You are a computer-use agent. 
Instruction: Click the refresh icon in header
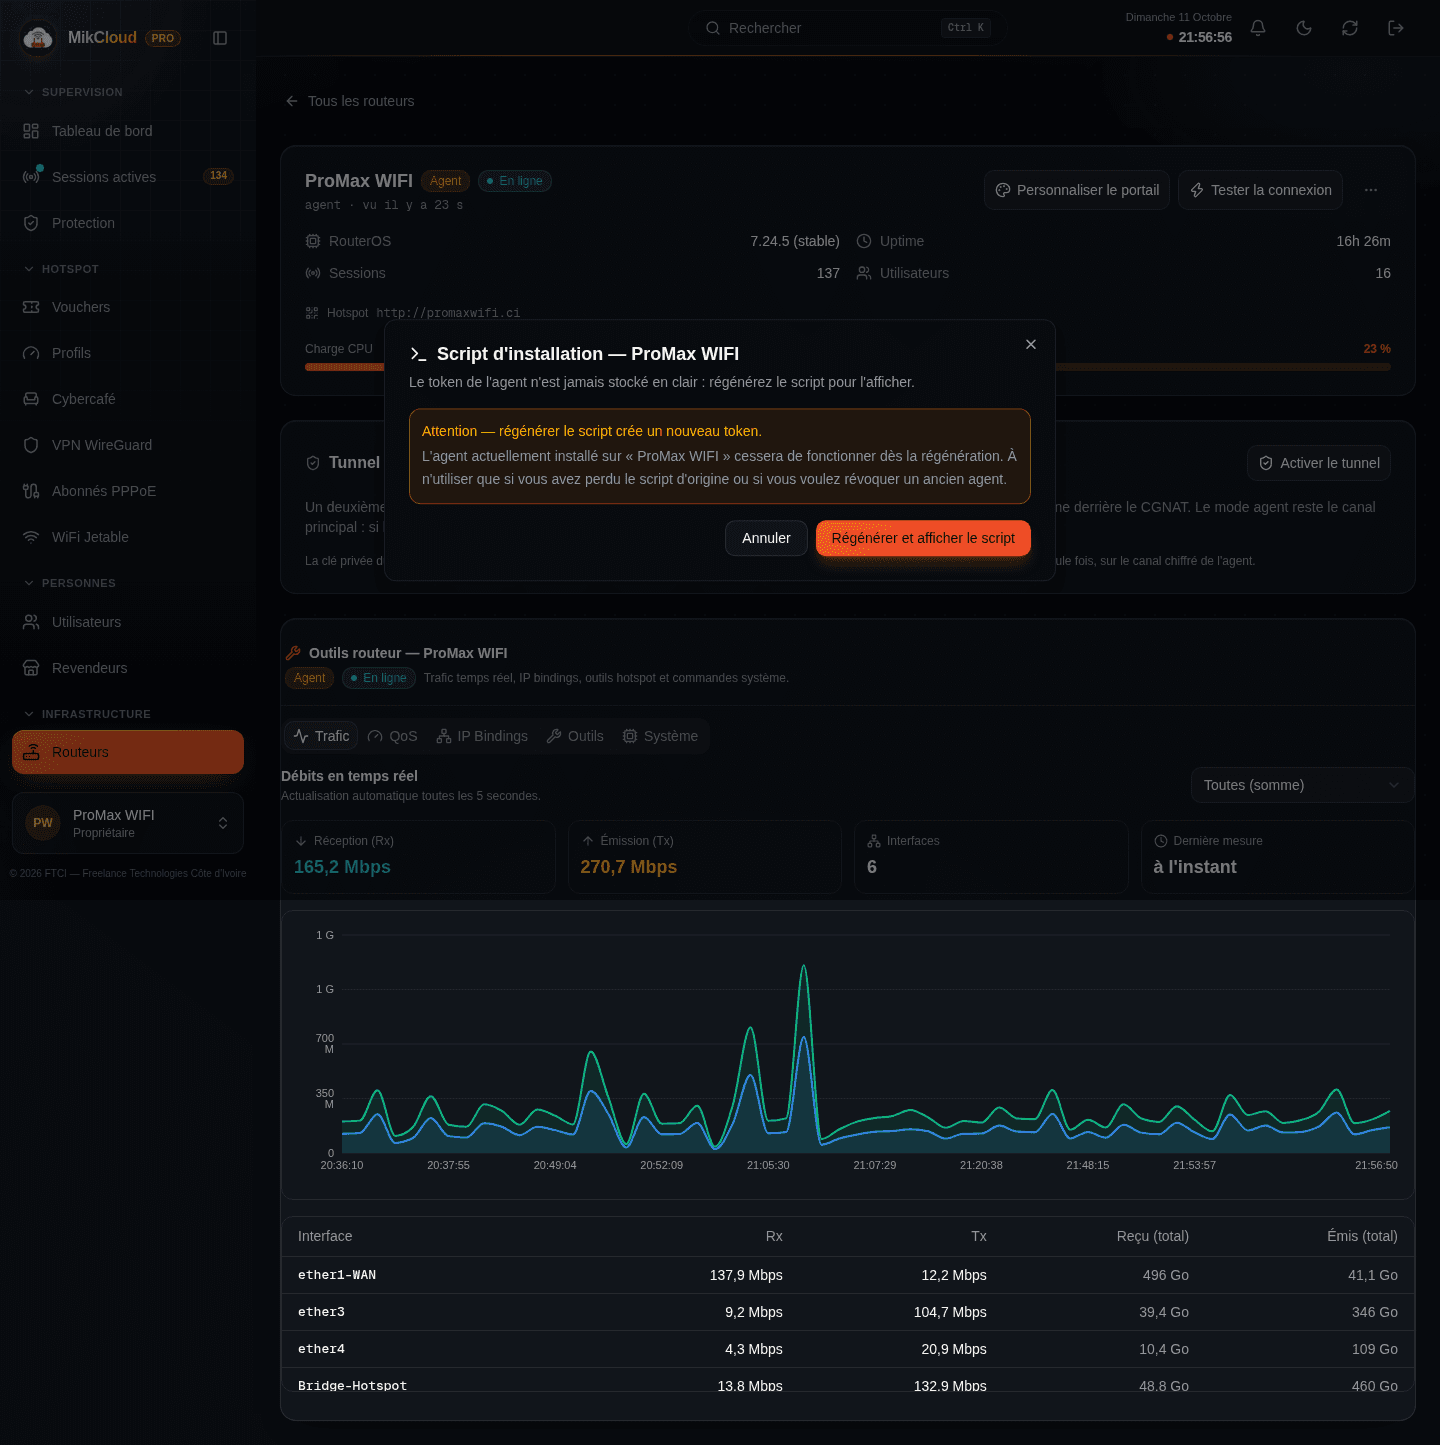tap(1350, 28)
